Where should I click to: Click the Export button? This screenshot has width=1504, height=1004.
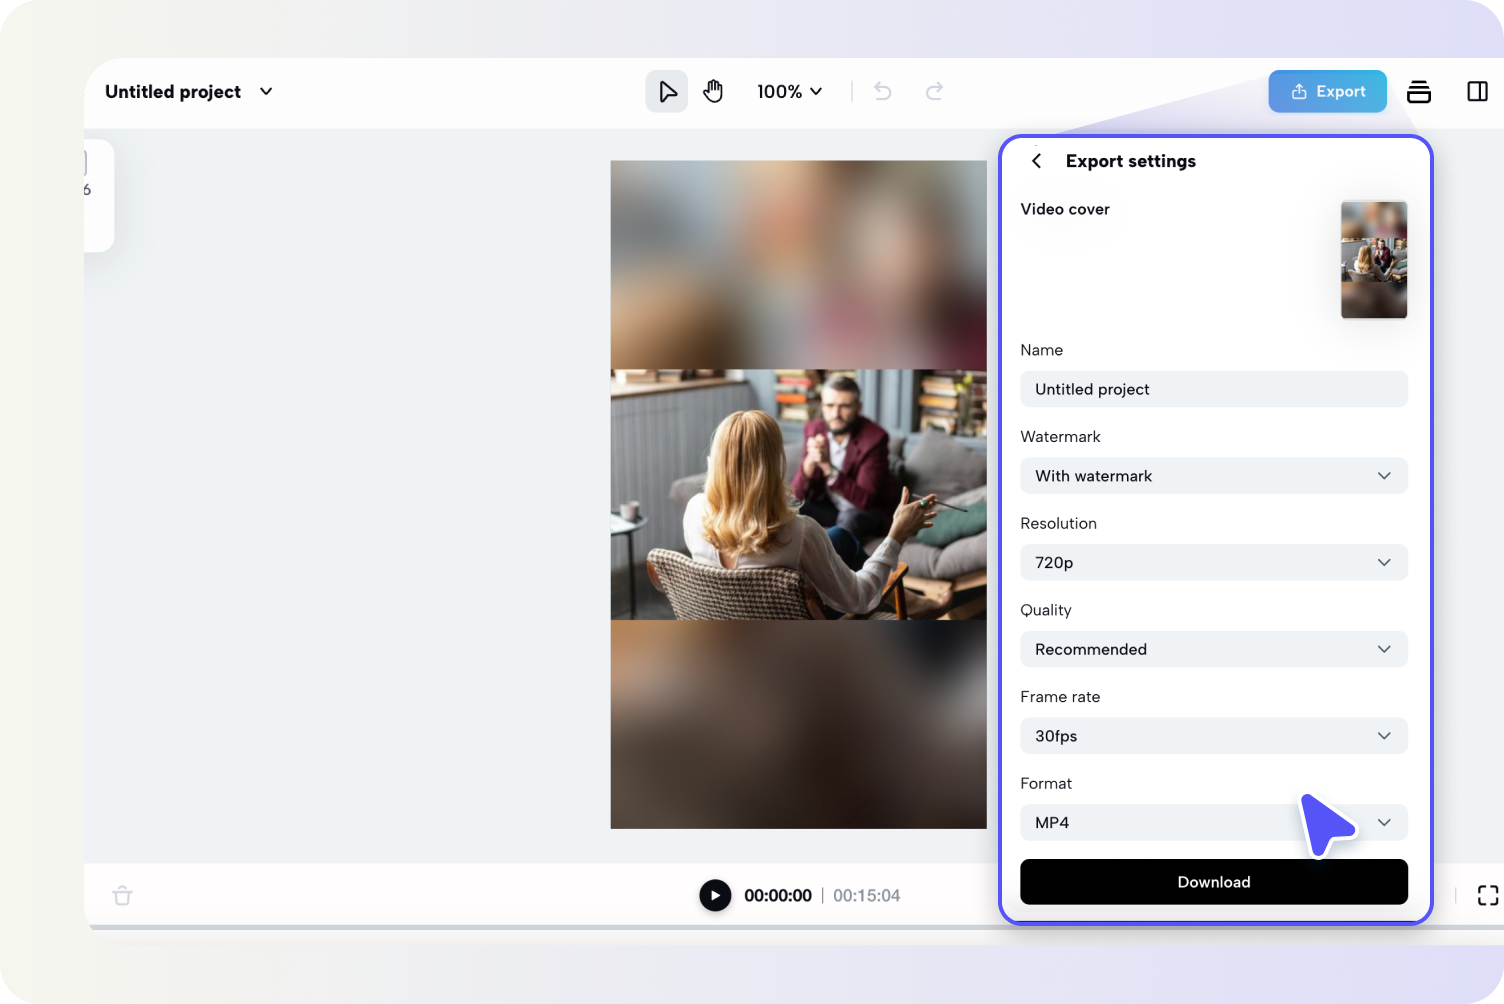point(1327,91)
